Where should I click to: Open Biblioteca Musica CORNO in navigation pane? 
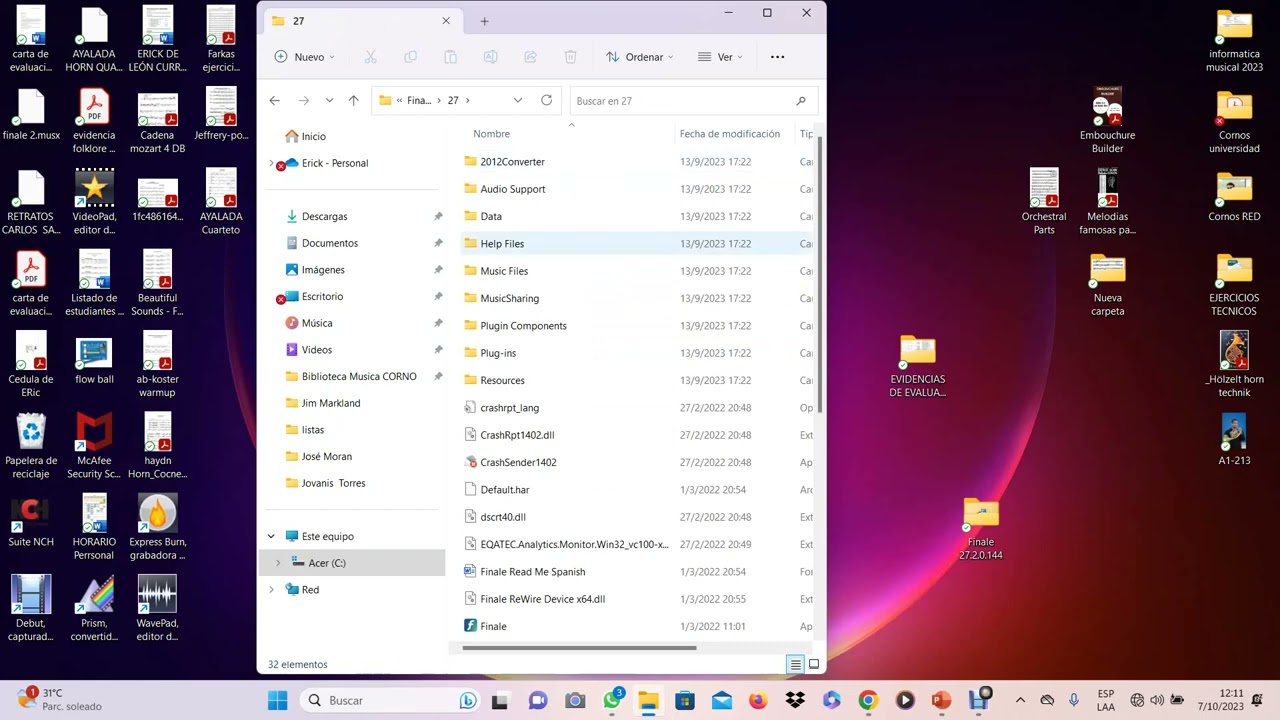coord(359,376)
